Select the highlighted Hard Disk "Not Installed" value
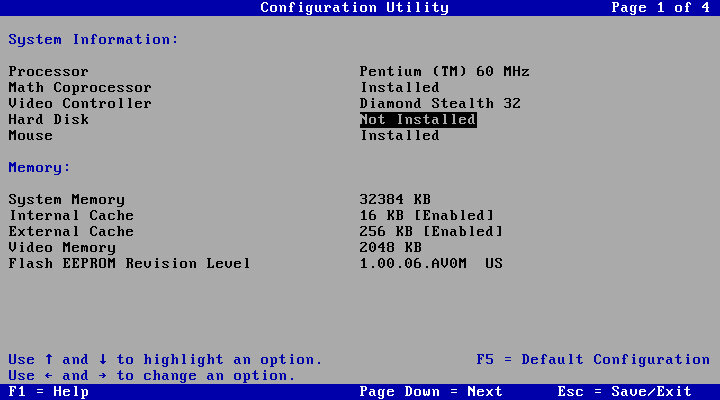The width and height of the screenshot is (720, 400). [x=418, y=120]
